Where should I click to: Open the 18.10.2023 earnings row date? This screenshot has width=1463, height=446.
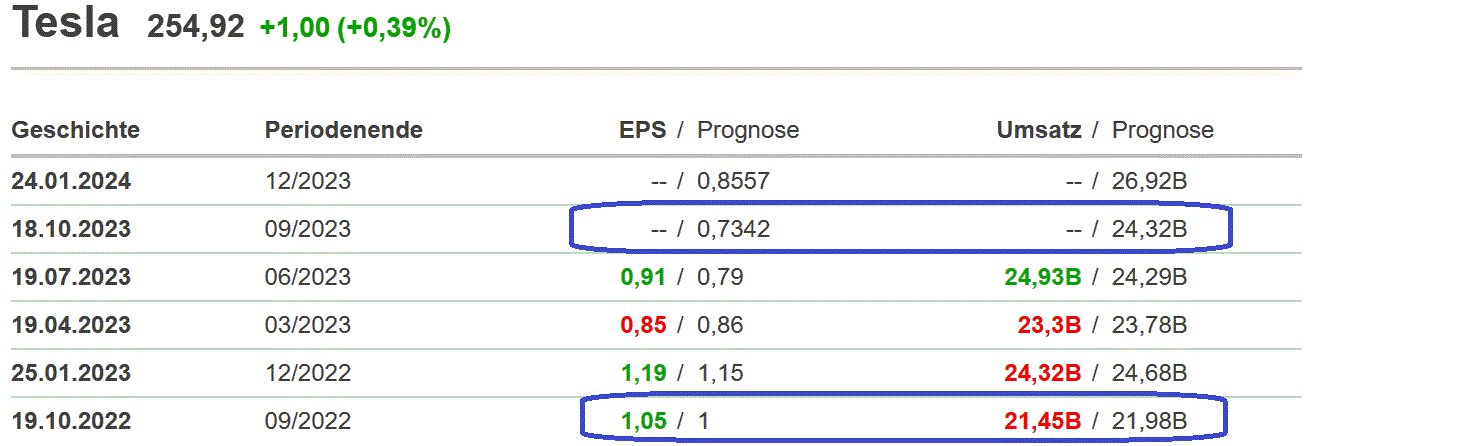[x=71, y=229]
